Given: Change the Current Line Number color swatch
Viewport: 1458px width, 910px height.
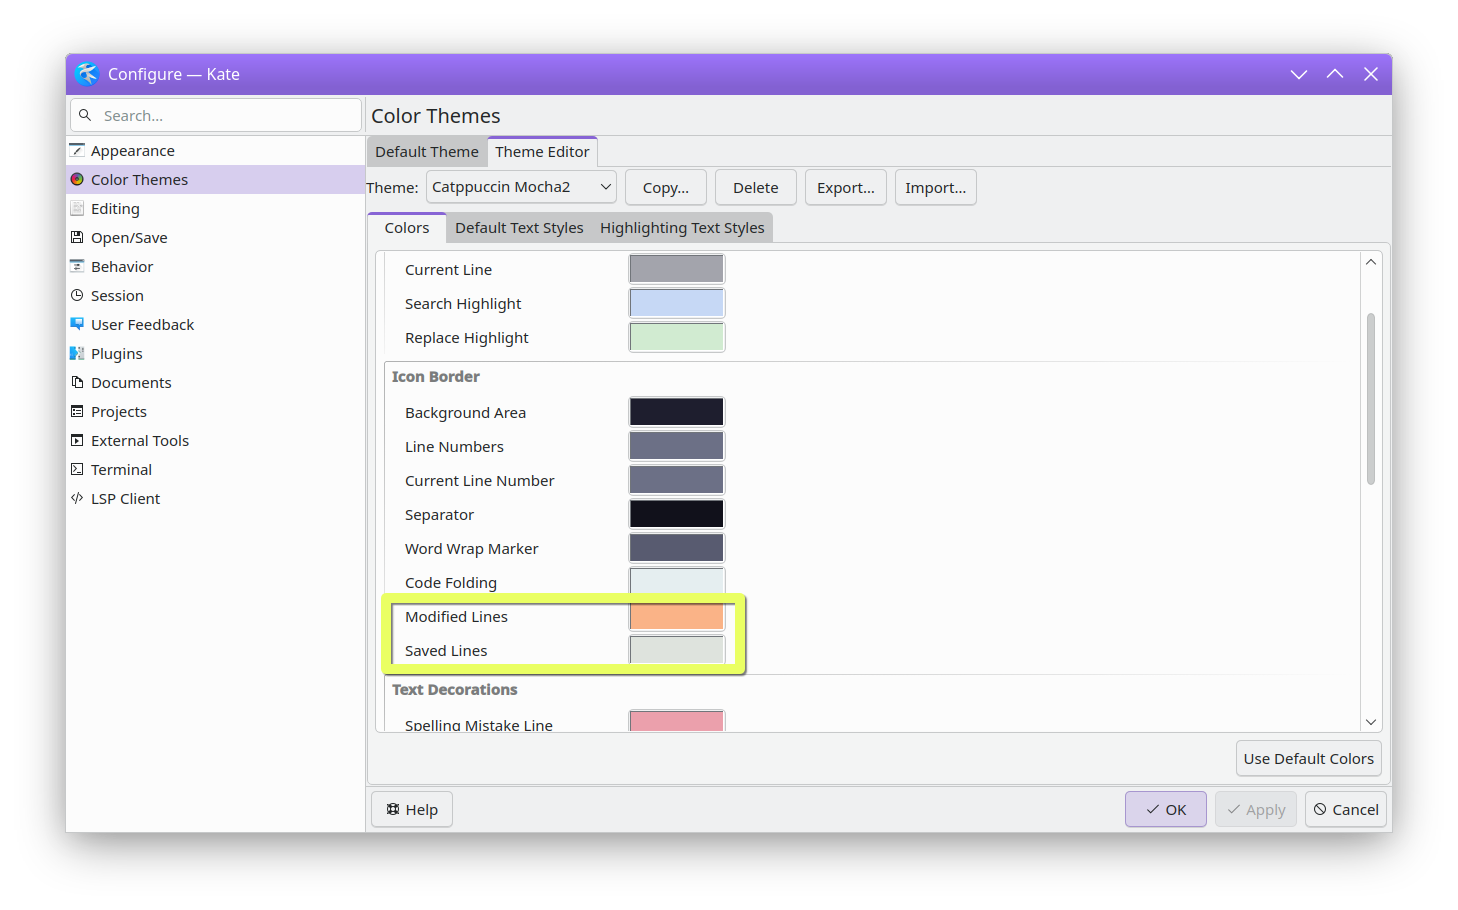Looking at the screenshot, I should pyautogui.click(x=677, y=480).
